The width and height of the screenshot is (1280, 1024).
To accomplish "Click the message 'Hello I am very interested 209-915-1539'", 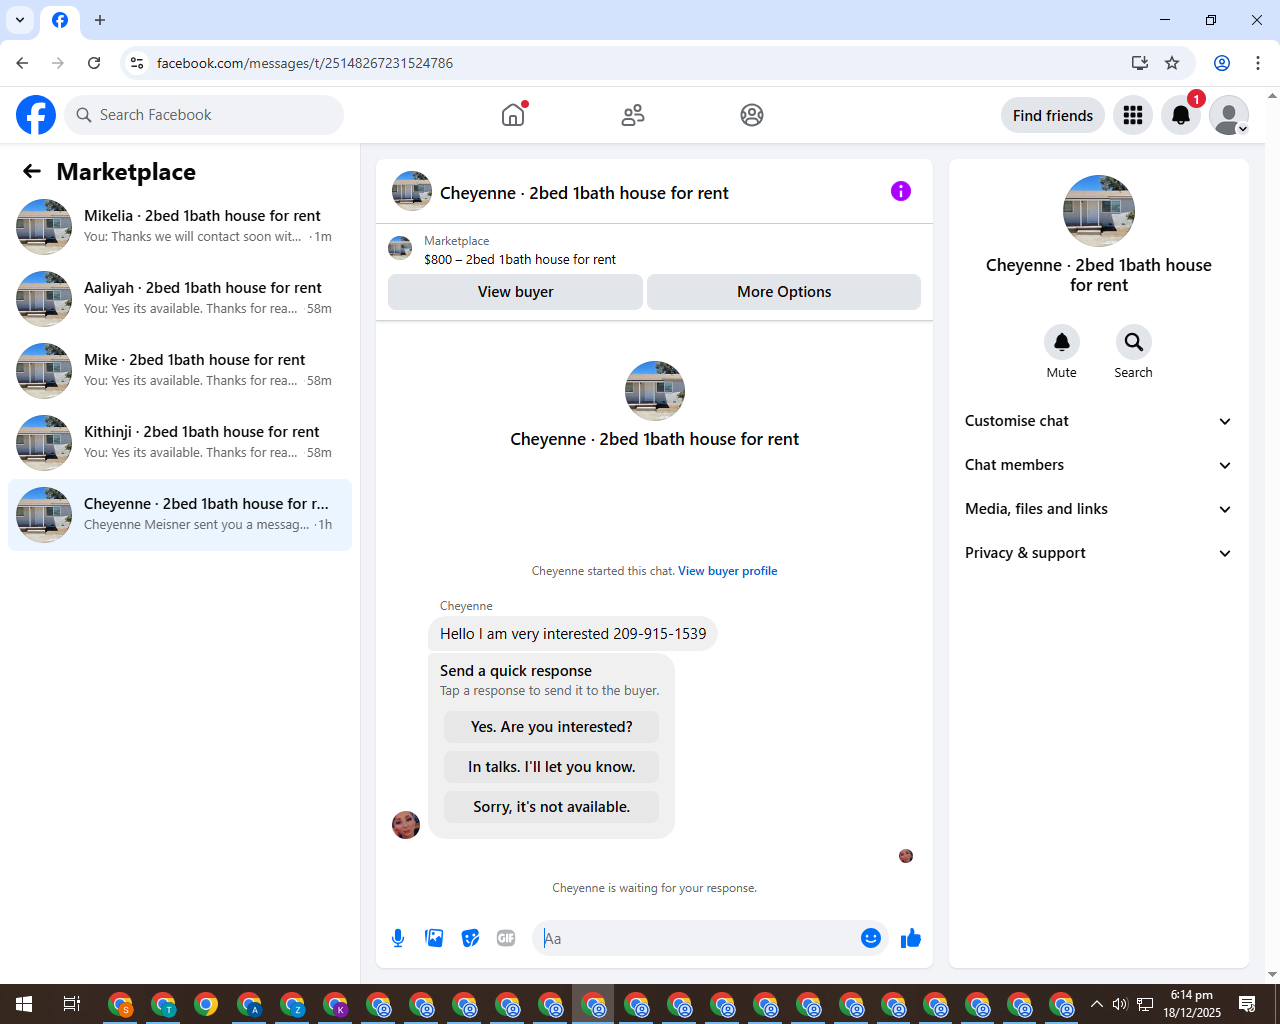I will coord(573,634).
